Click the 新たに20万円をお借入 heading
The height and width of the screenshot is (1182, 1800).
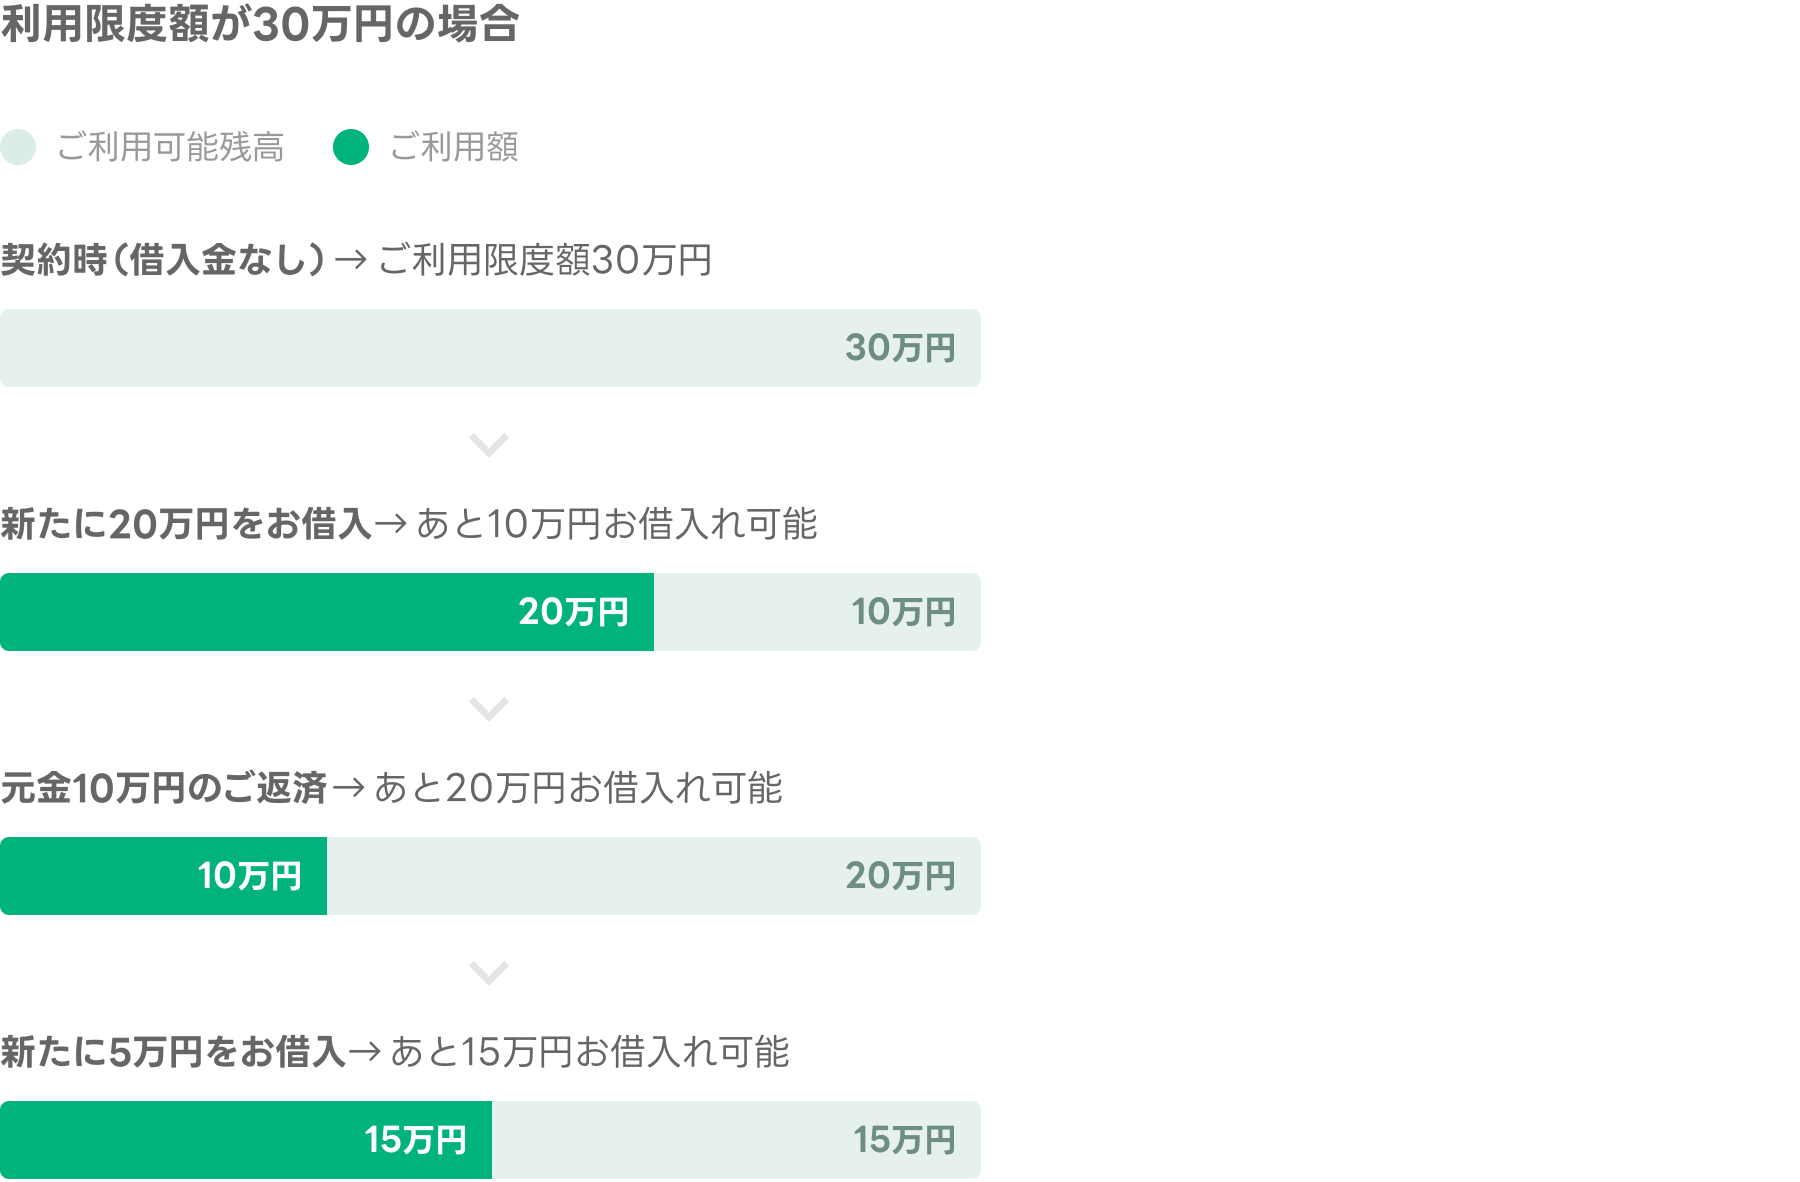(x=186, y=524)
